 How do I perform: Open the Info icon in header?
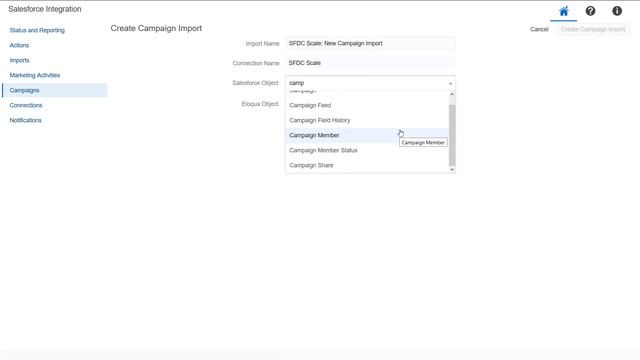point(617,11)
